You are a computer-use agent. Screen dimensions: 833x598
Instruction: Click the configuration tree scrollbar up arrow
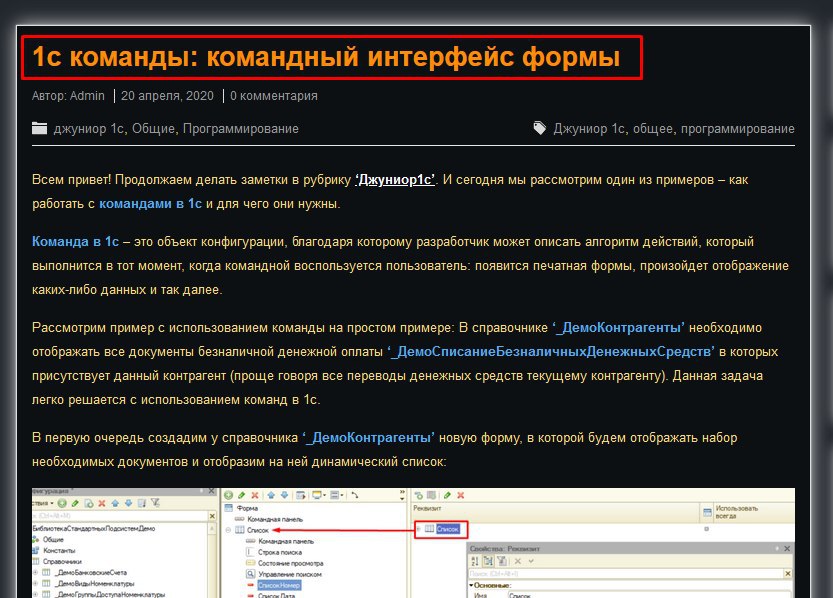(212, 529)
